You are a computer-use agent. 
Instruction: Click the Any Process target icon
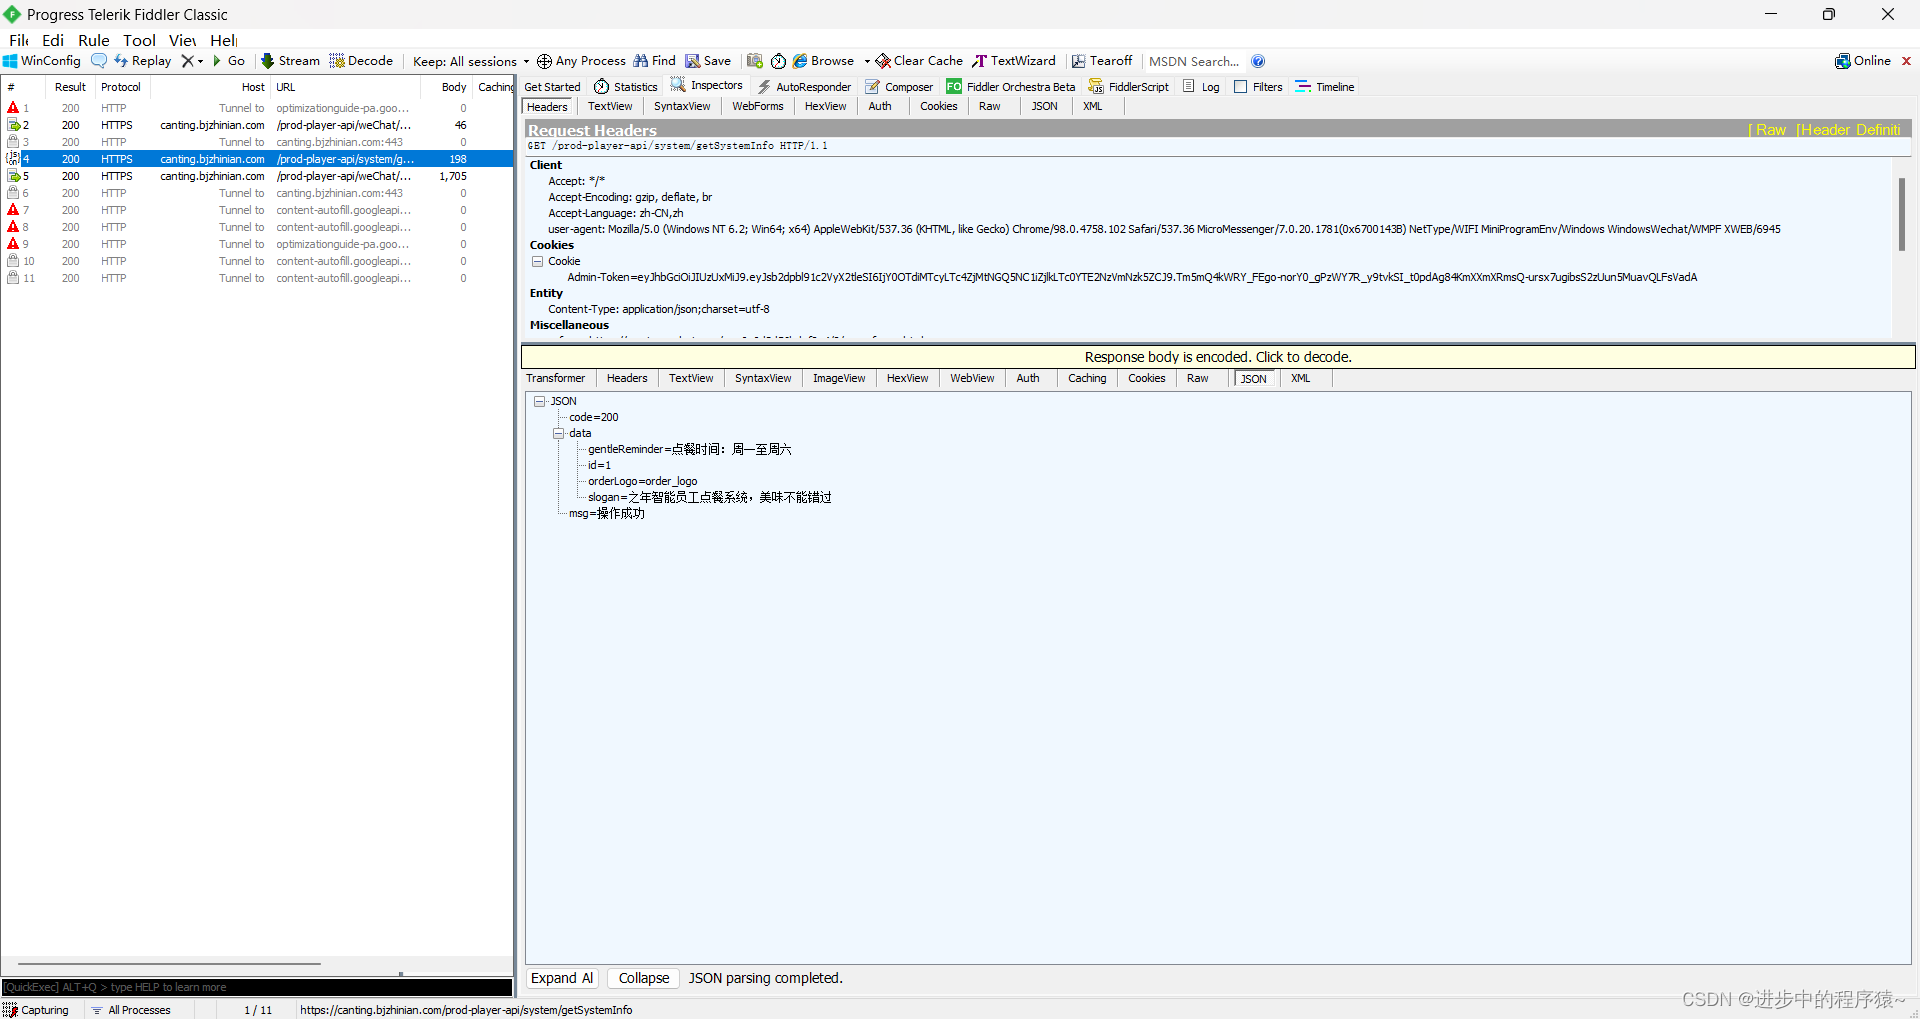[581, 61]
